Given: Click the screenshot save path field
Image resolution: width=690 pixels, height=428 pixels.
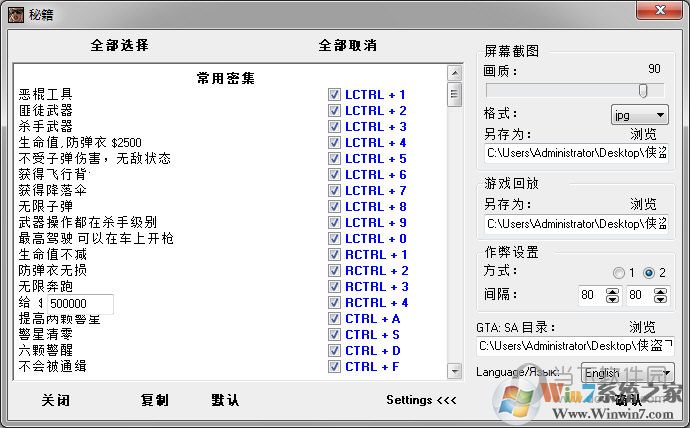Looking at the screenshot, I should [576, 153].
